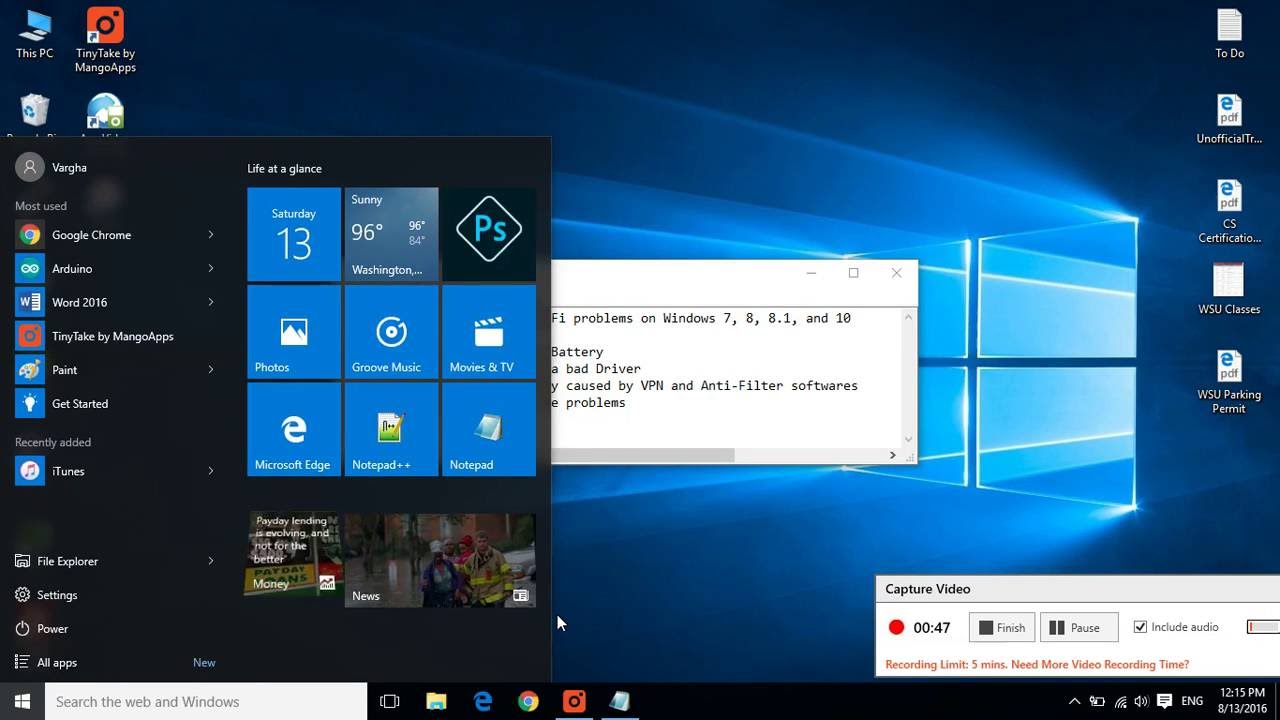Open the Calendar tile showing Saturday 13
This screenshot has height=720, width=1280.
[294, 234]
